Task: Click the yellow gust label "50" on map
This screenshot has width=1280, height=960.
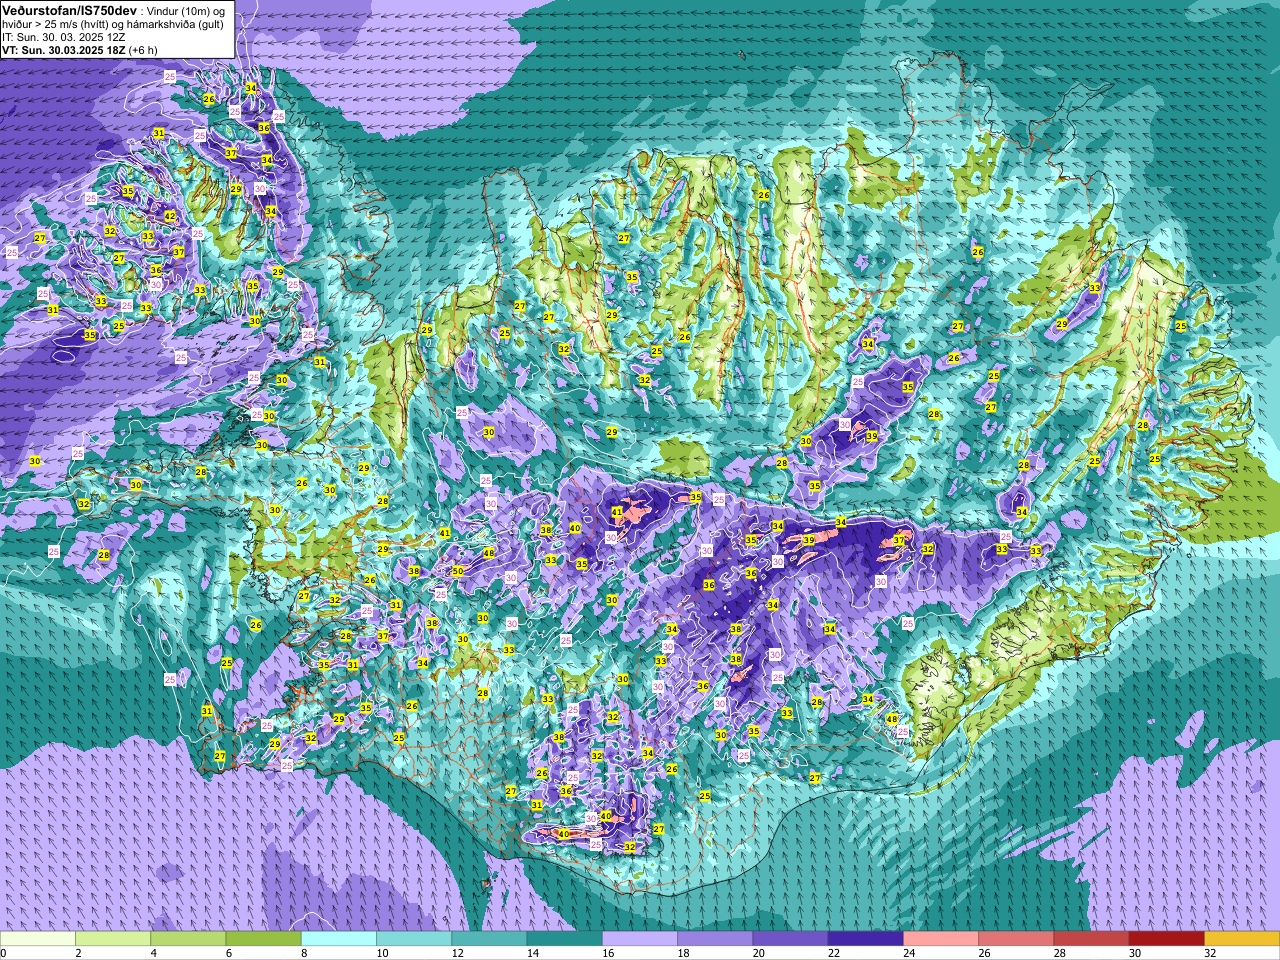Action: point(457,571)
